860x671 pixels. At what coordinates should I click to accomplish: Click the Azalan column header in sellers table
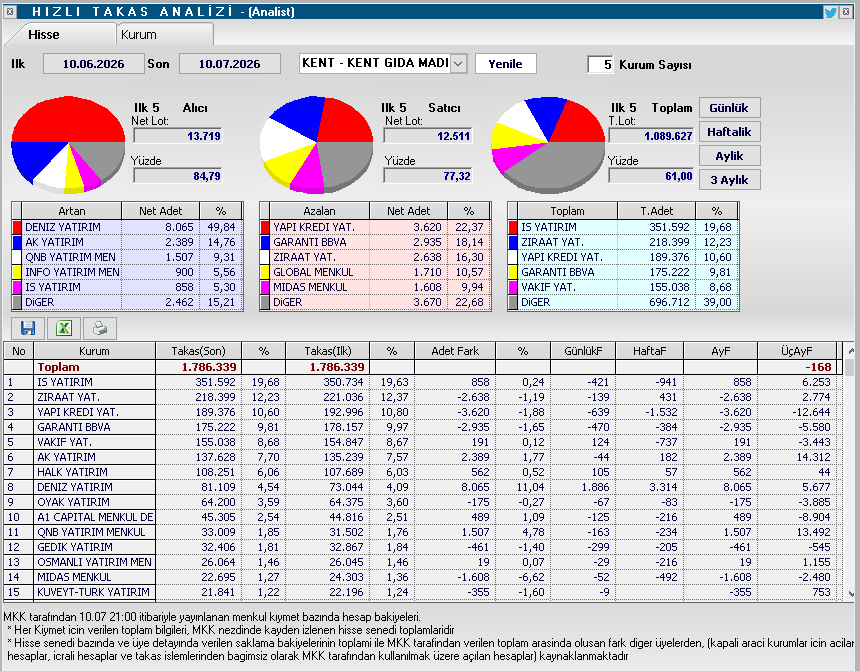click(320, 211)
